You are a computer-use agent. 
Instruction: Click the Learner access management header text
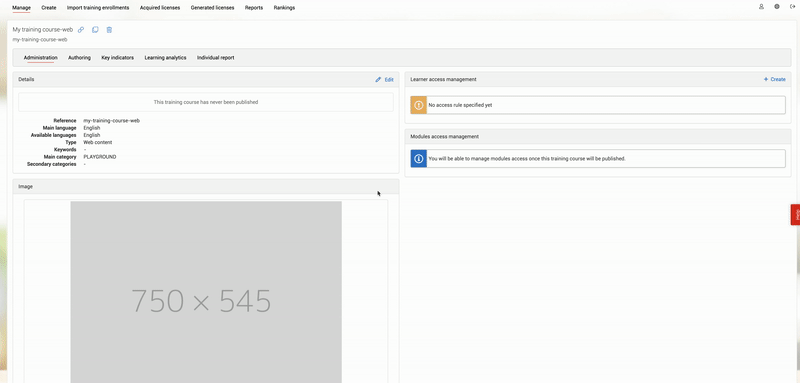click(x=443, y=80)
